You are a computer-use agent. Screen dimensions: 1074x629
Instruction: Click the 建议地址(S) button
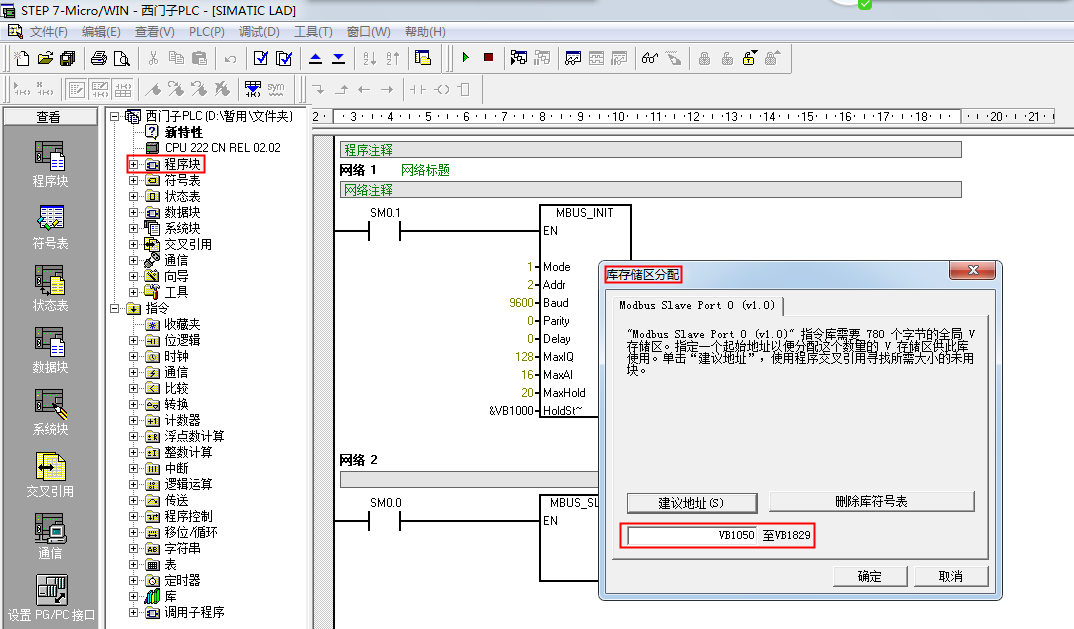tap(692, 502)
